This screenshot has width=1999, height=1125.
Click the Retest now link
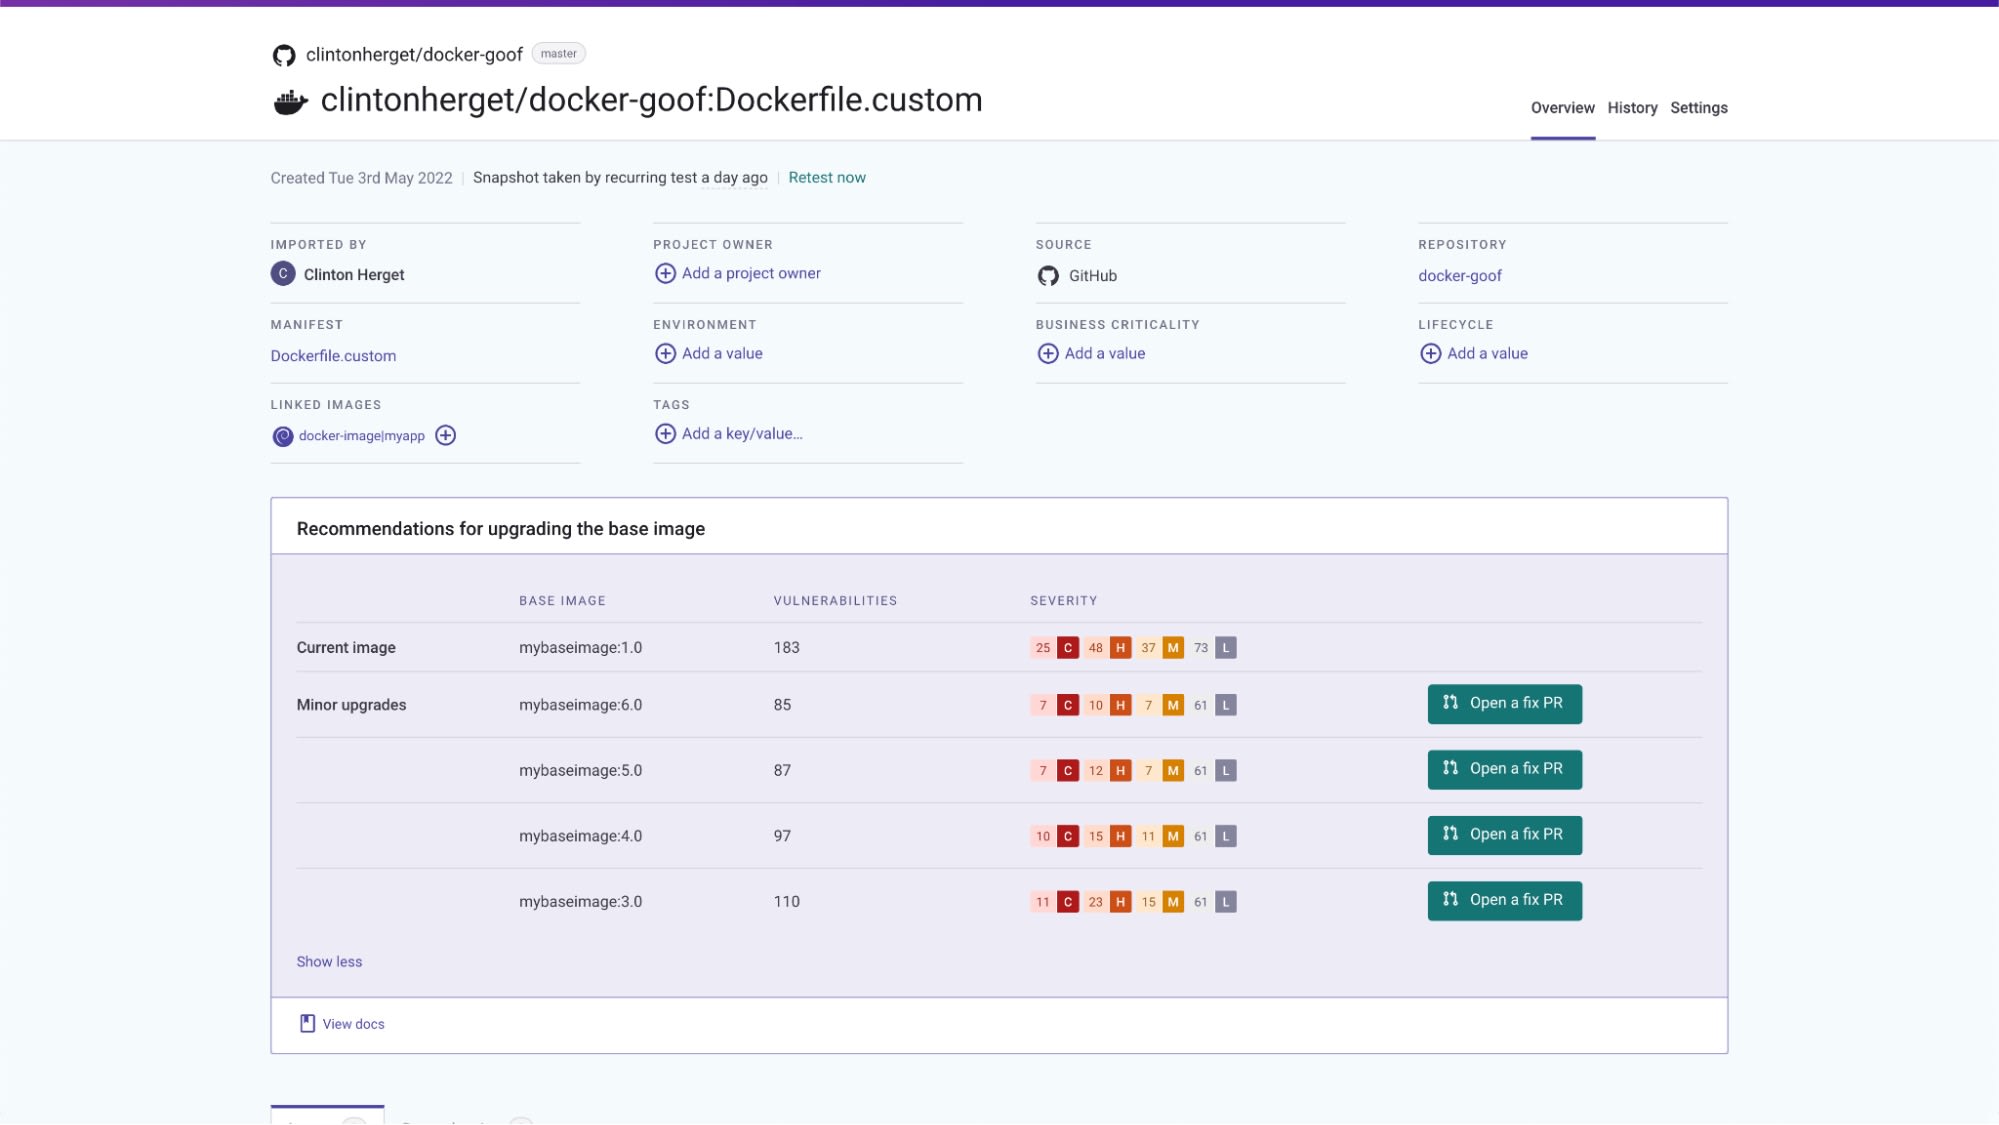pos(827,177)
